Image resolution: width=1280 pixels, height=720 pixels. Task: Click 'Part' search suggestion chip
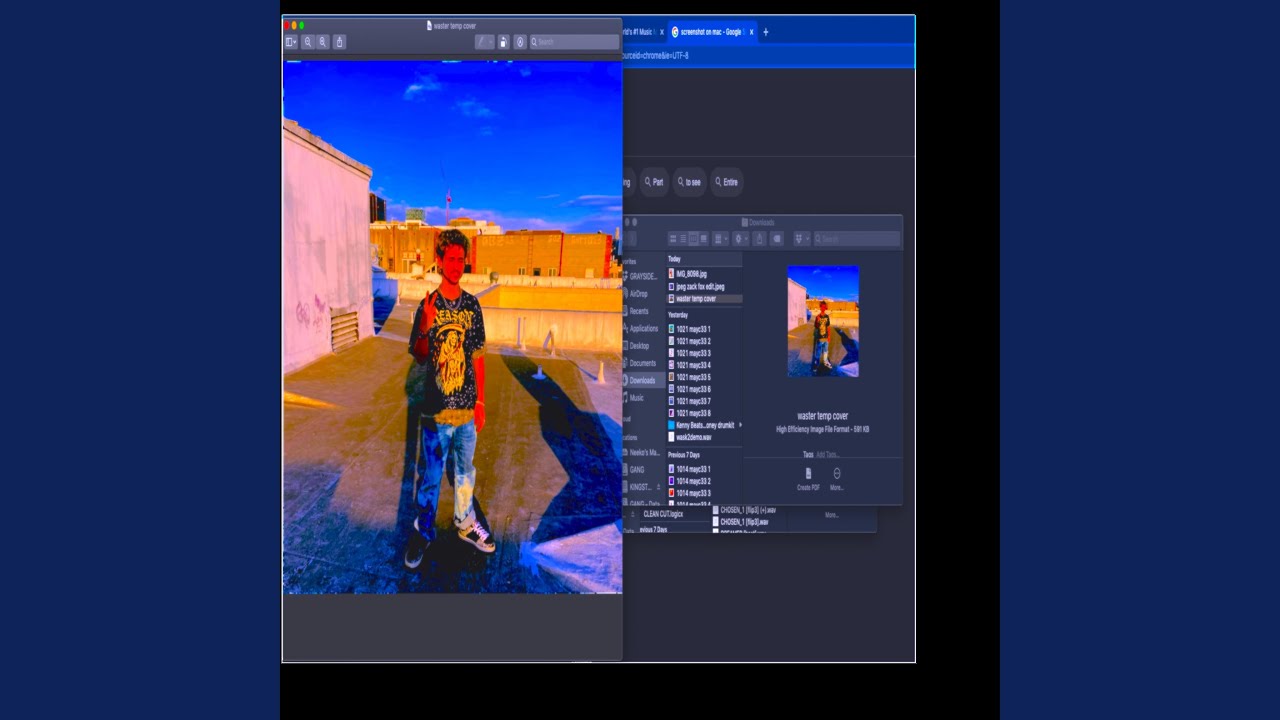tap(654, 182)
